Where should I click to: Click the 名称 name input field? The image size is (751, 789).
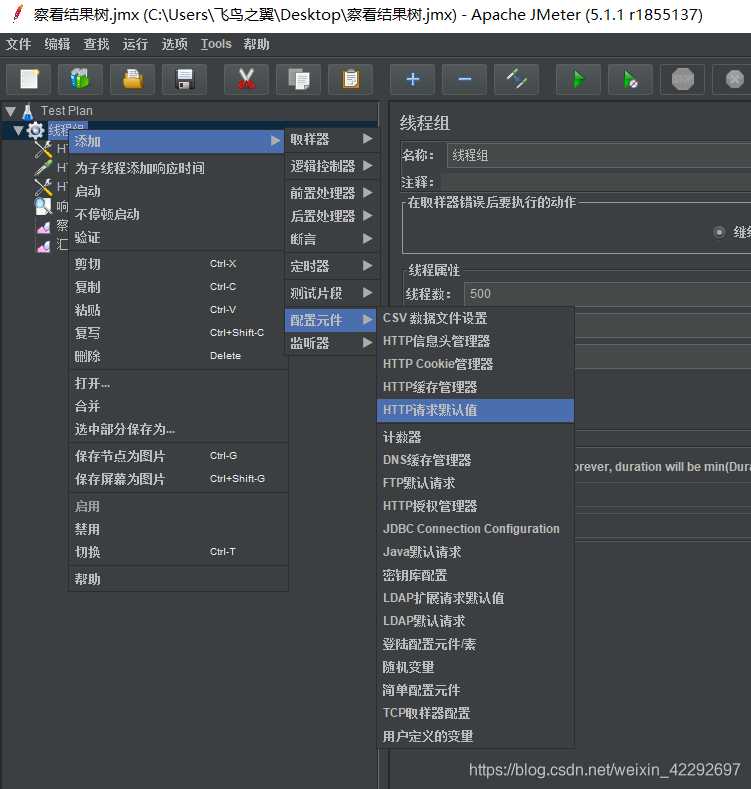click(x=599, y=155)
